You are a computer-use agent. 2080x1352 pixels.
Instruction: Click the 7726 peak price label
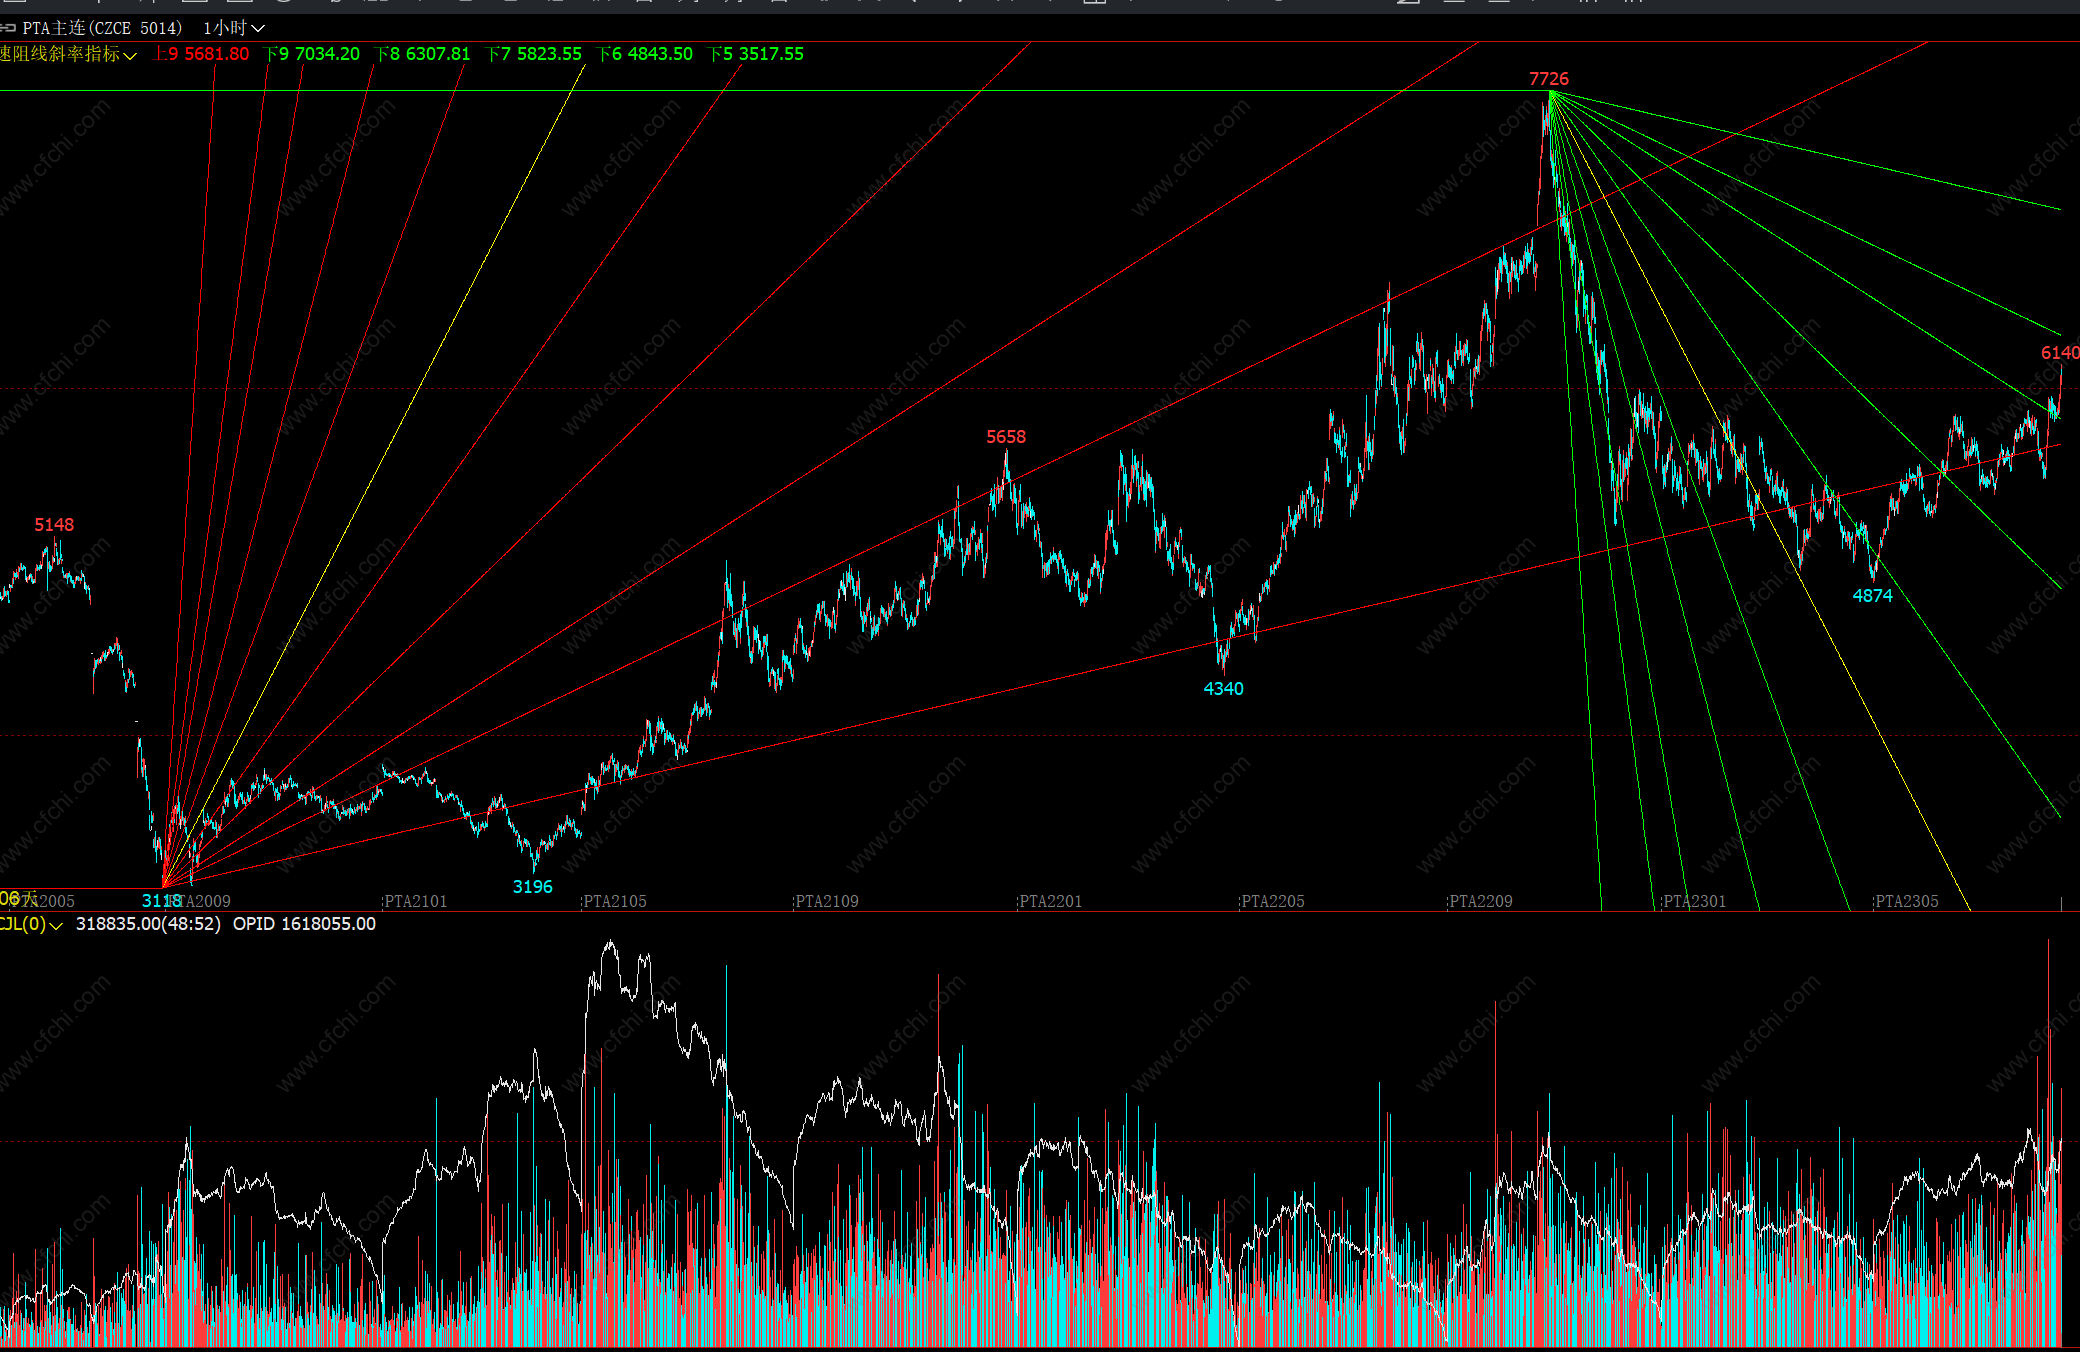pyautogui.click(x=1548, y=79)
